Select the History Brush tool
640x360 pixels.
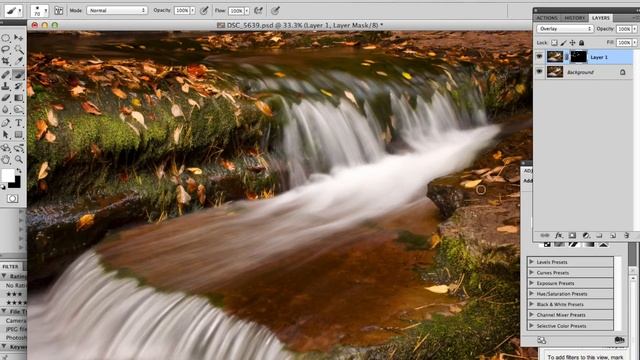(19, 86)
